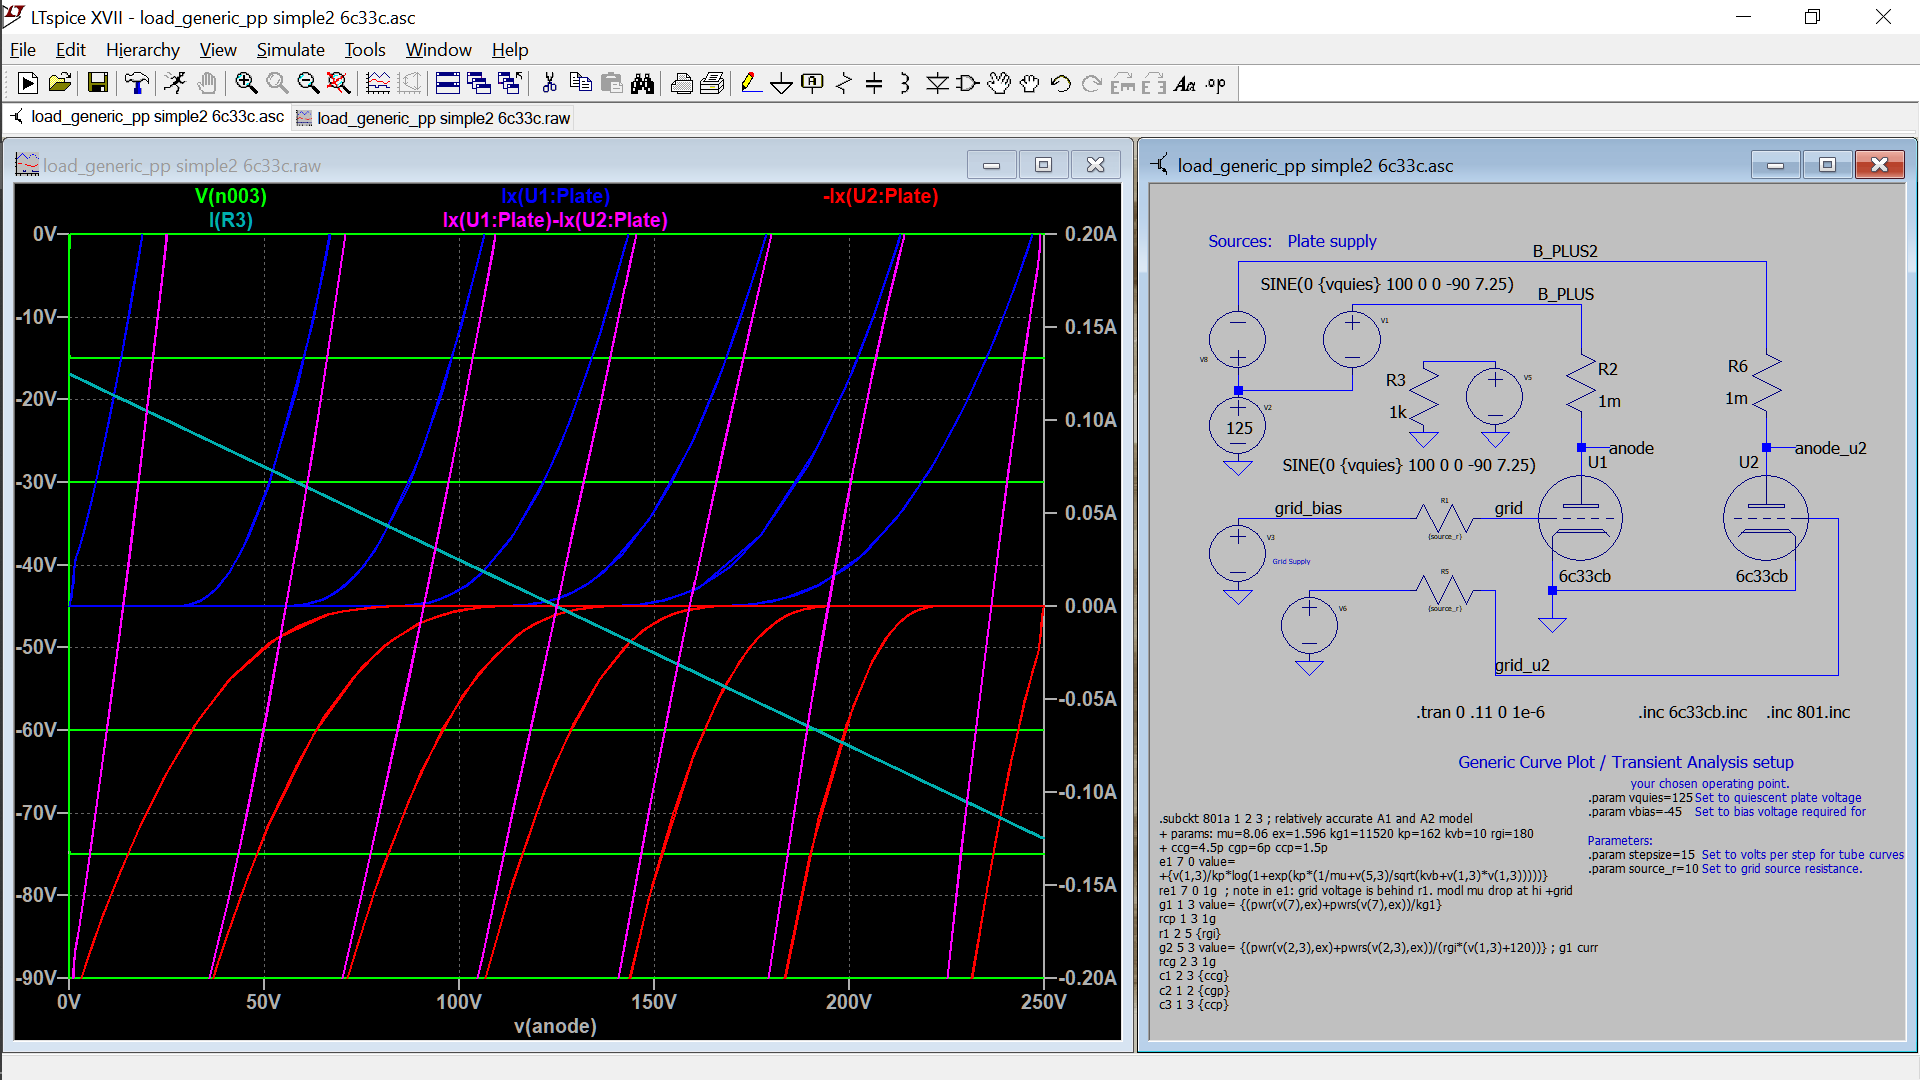
Task: Click the v(anode) horizontal axis label
Action: click(555, 1026)
